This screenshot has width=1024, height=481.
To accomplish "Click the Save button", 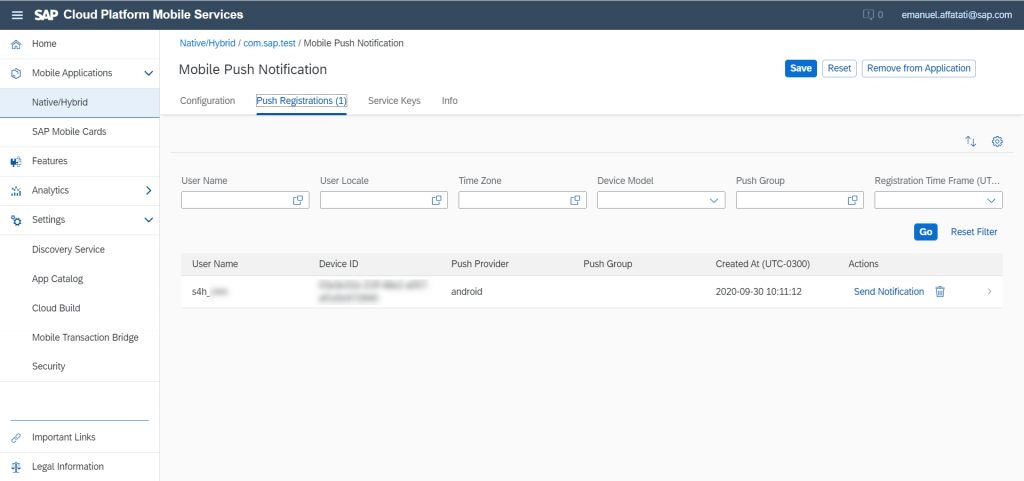I will pyautogui.click(x=801, y=69).
